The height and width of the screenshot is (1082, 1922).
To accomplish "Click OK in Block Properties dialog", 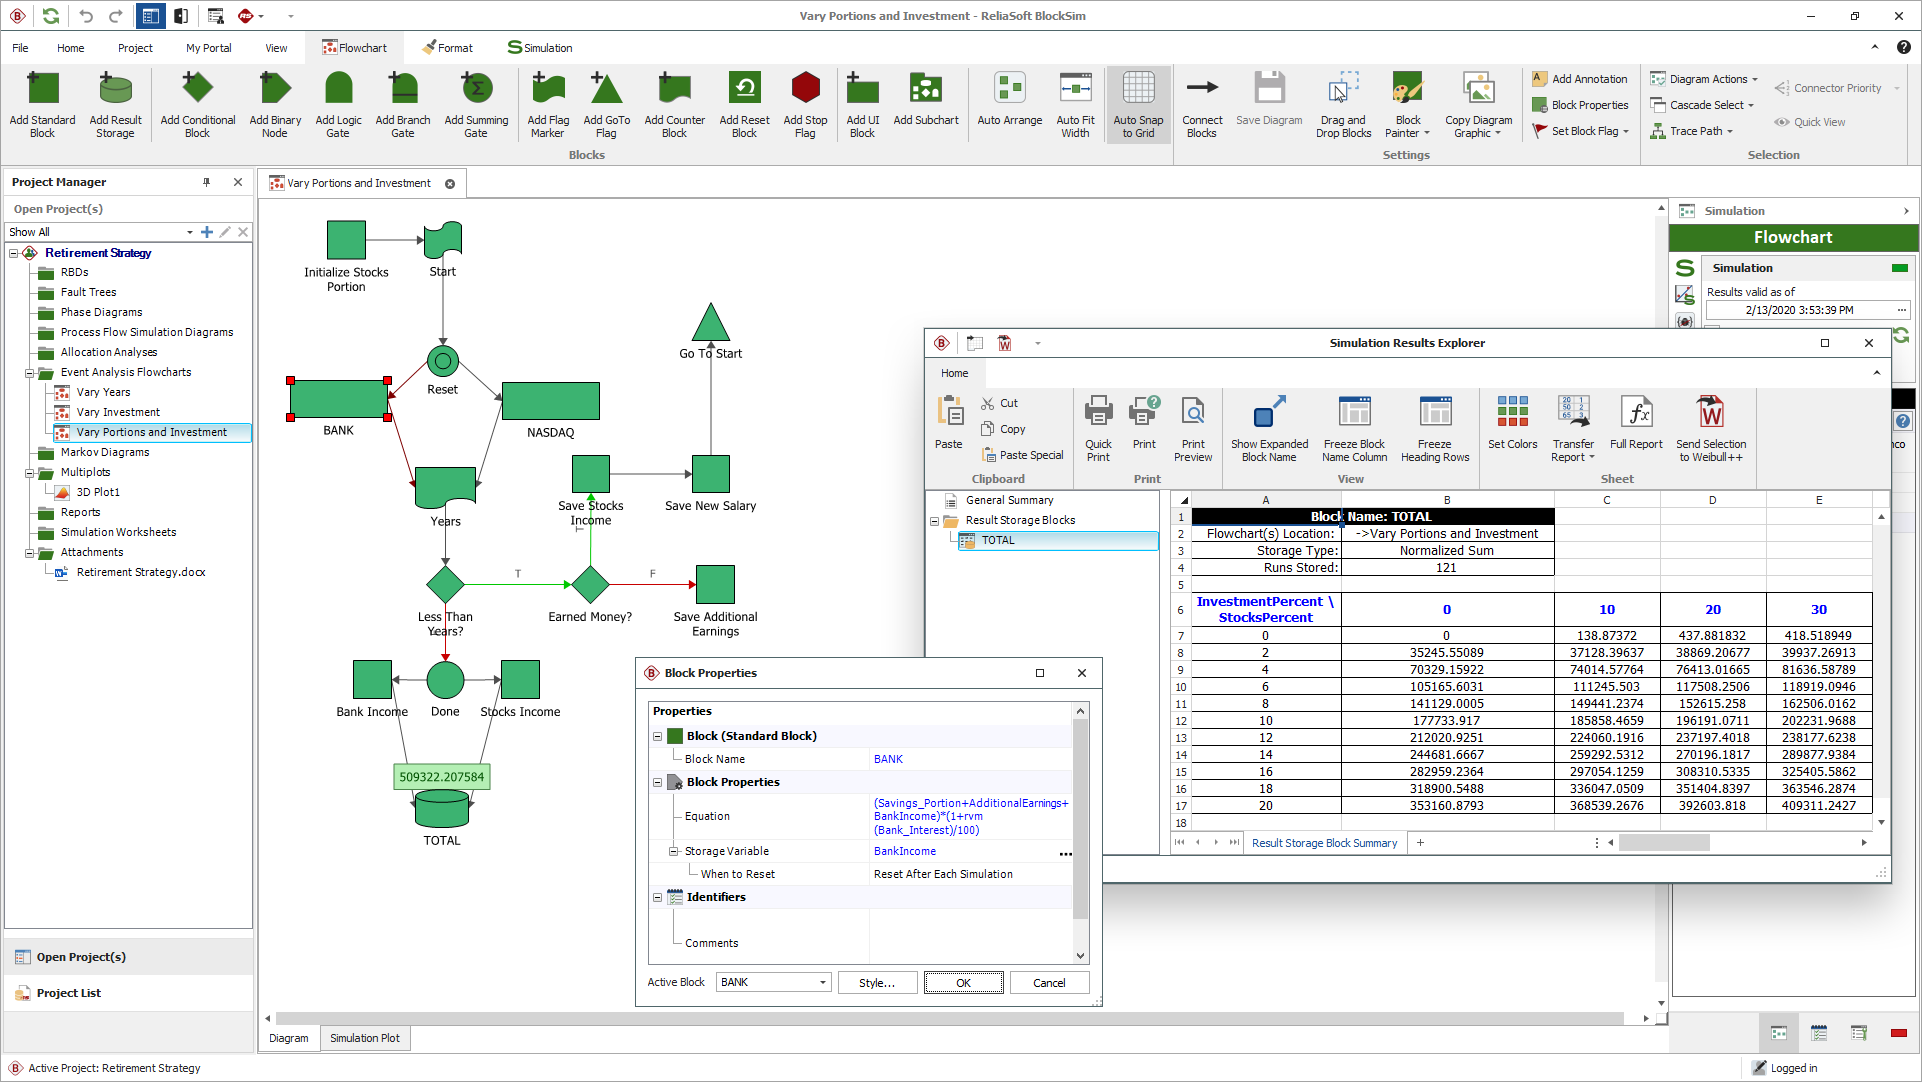I will pos(963,982).
